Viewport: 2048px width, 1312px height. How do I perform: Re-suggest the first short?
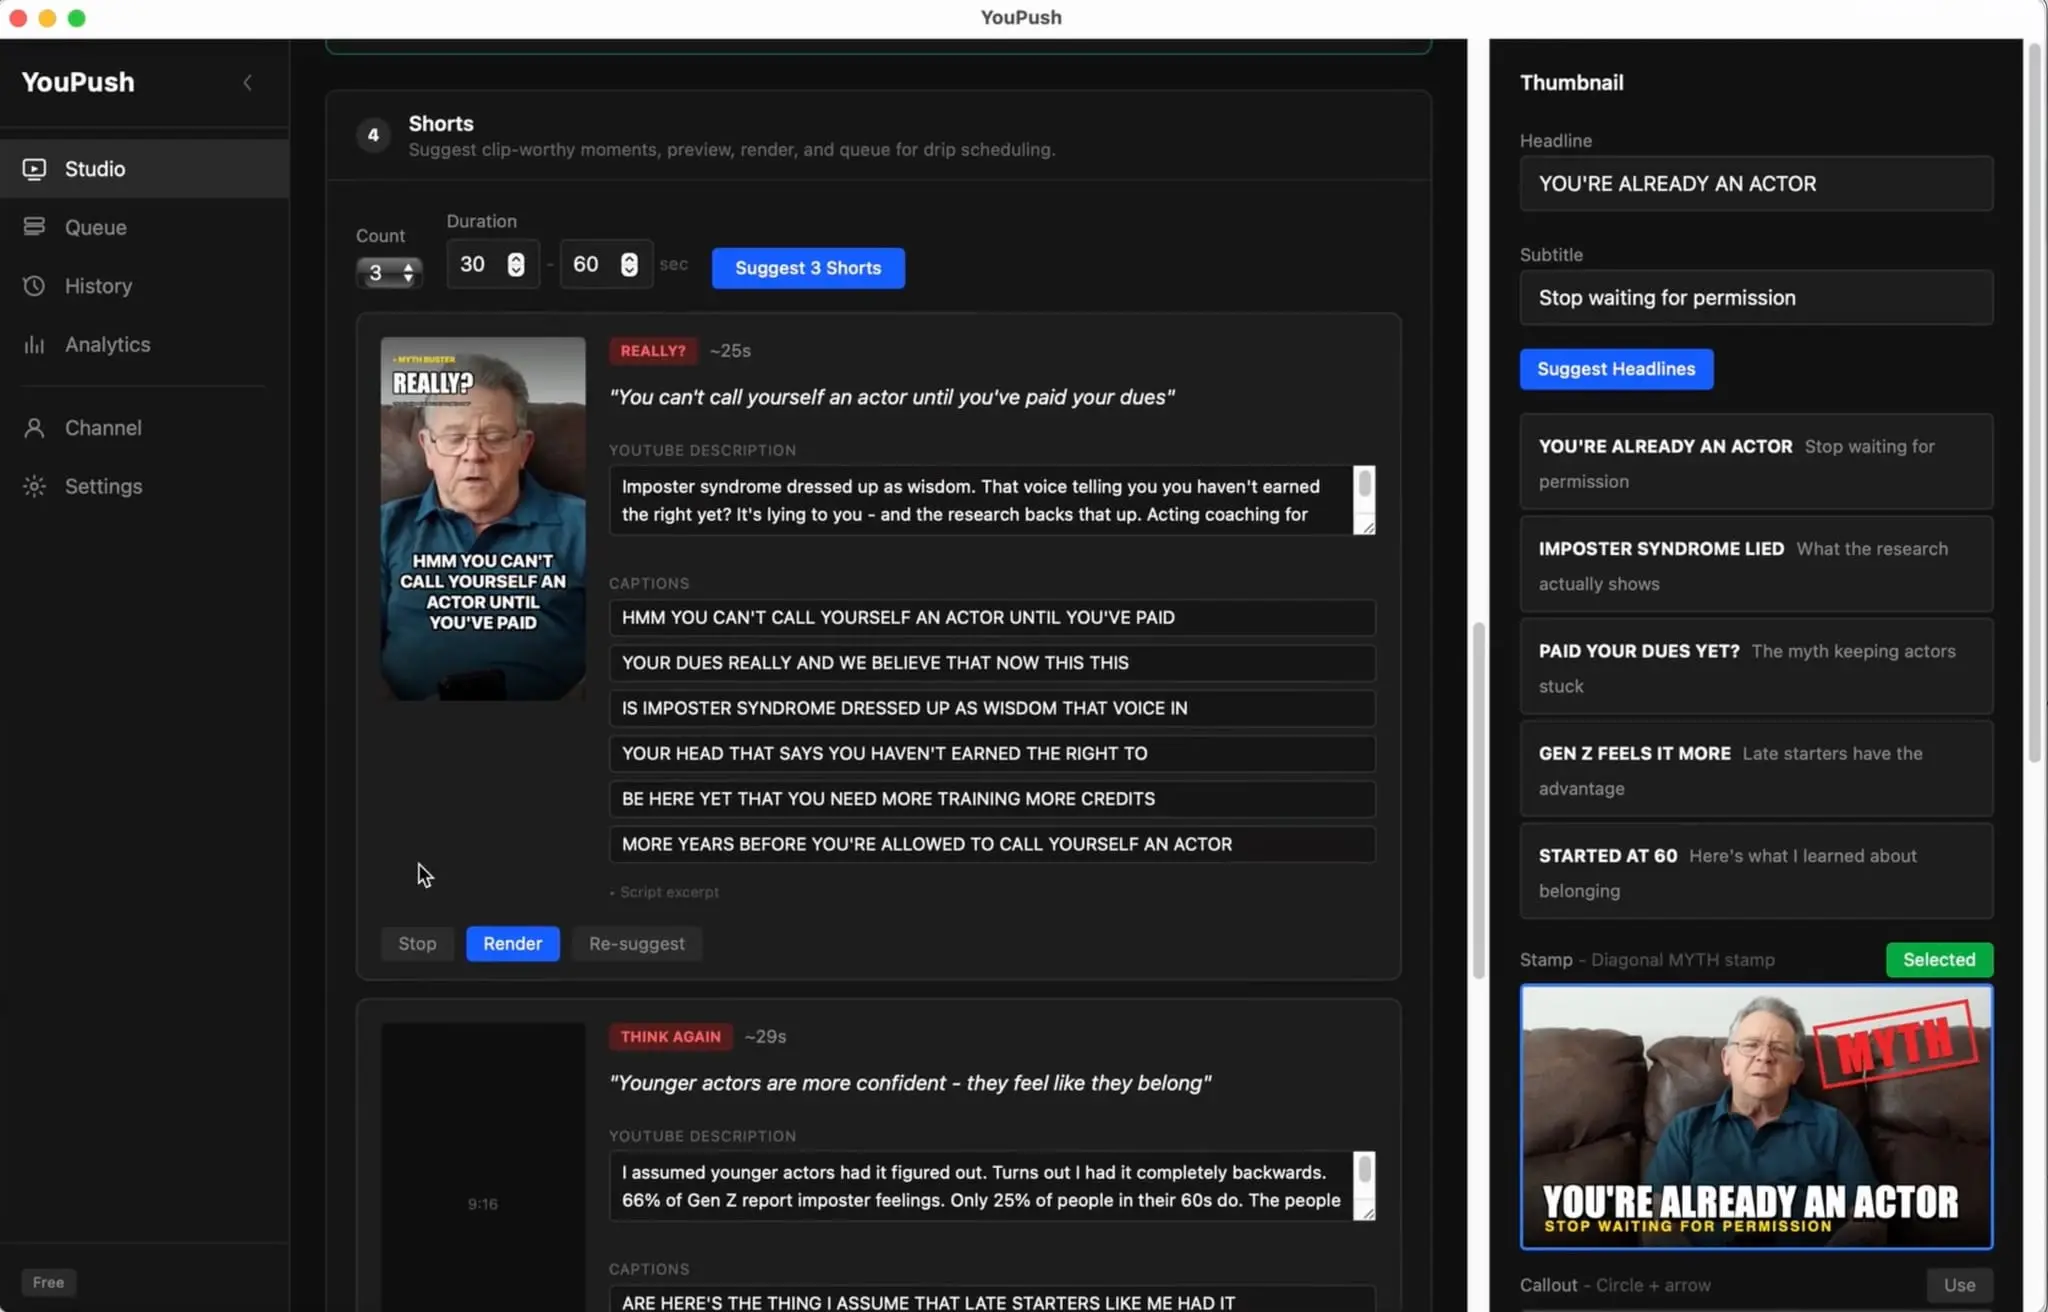pos(637,943)
